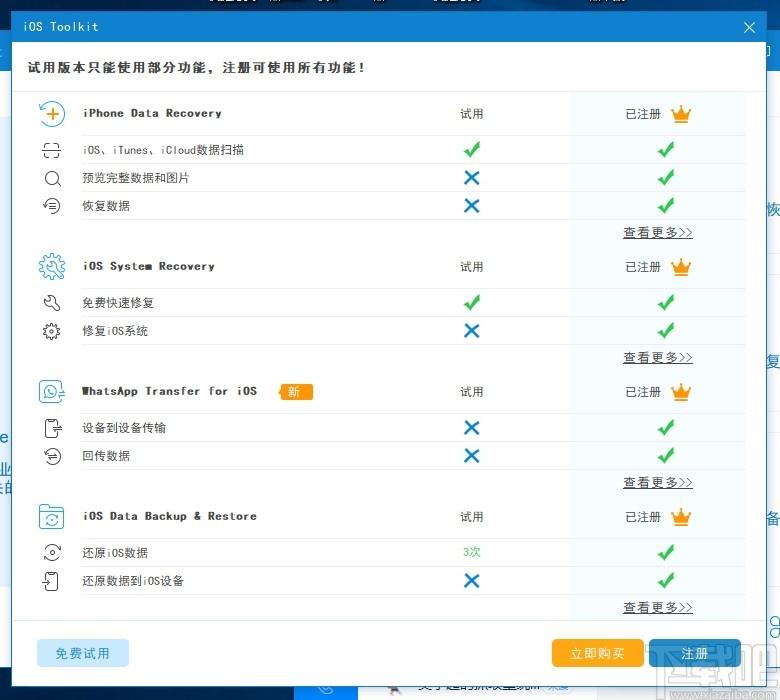Click the iOS/iTunes/iCloud data scan icon
This screenshot has height=700, width=780.
coord(52,150)
